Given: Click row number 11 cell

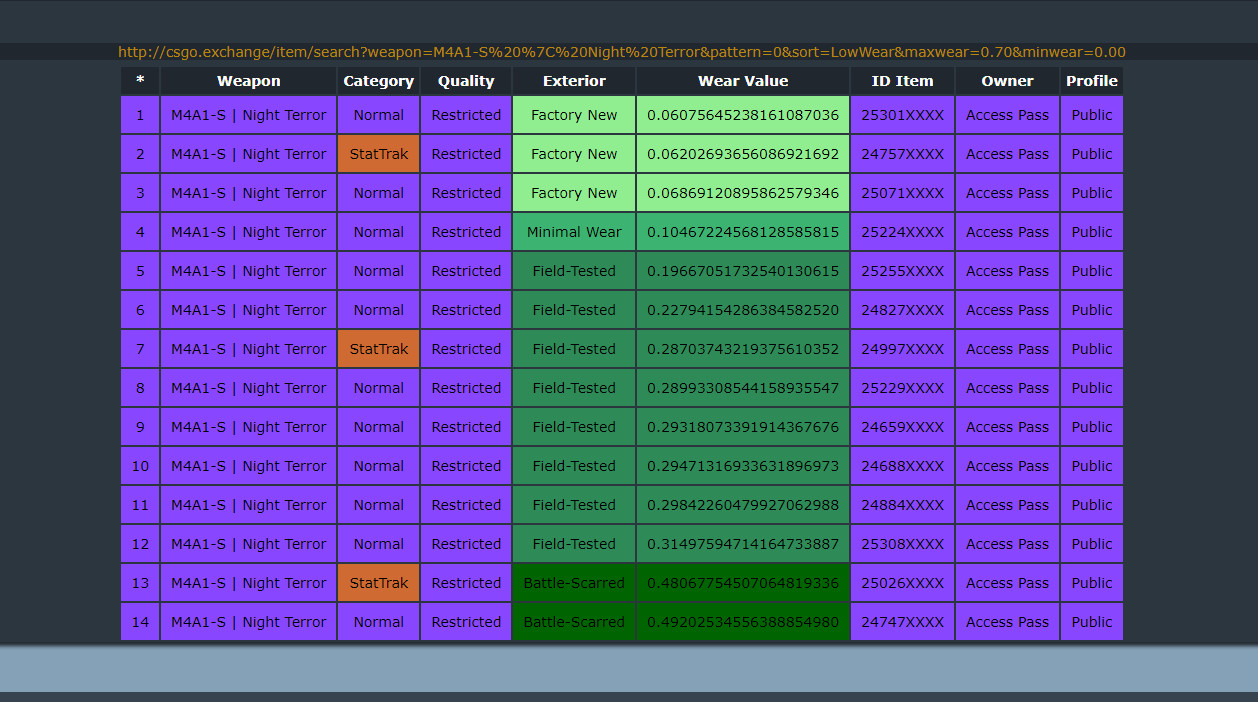Looking at the screenshot, I should (140, 505).
